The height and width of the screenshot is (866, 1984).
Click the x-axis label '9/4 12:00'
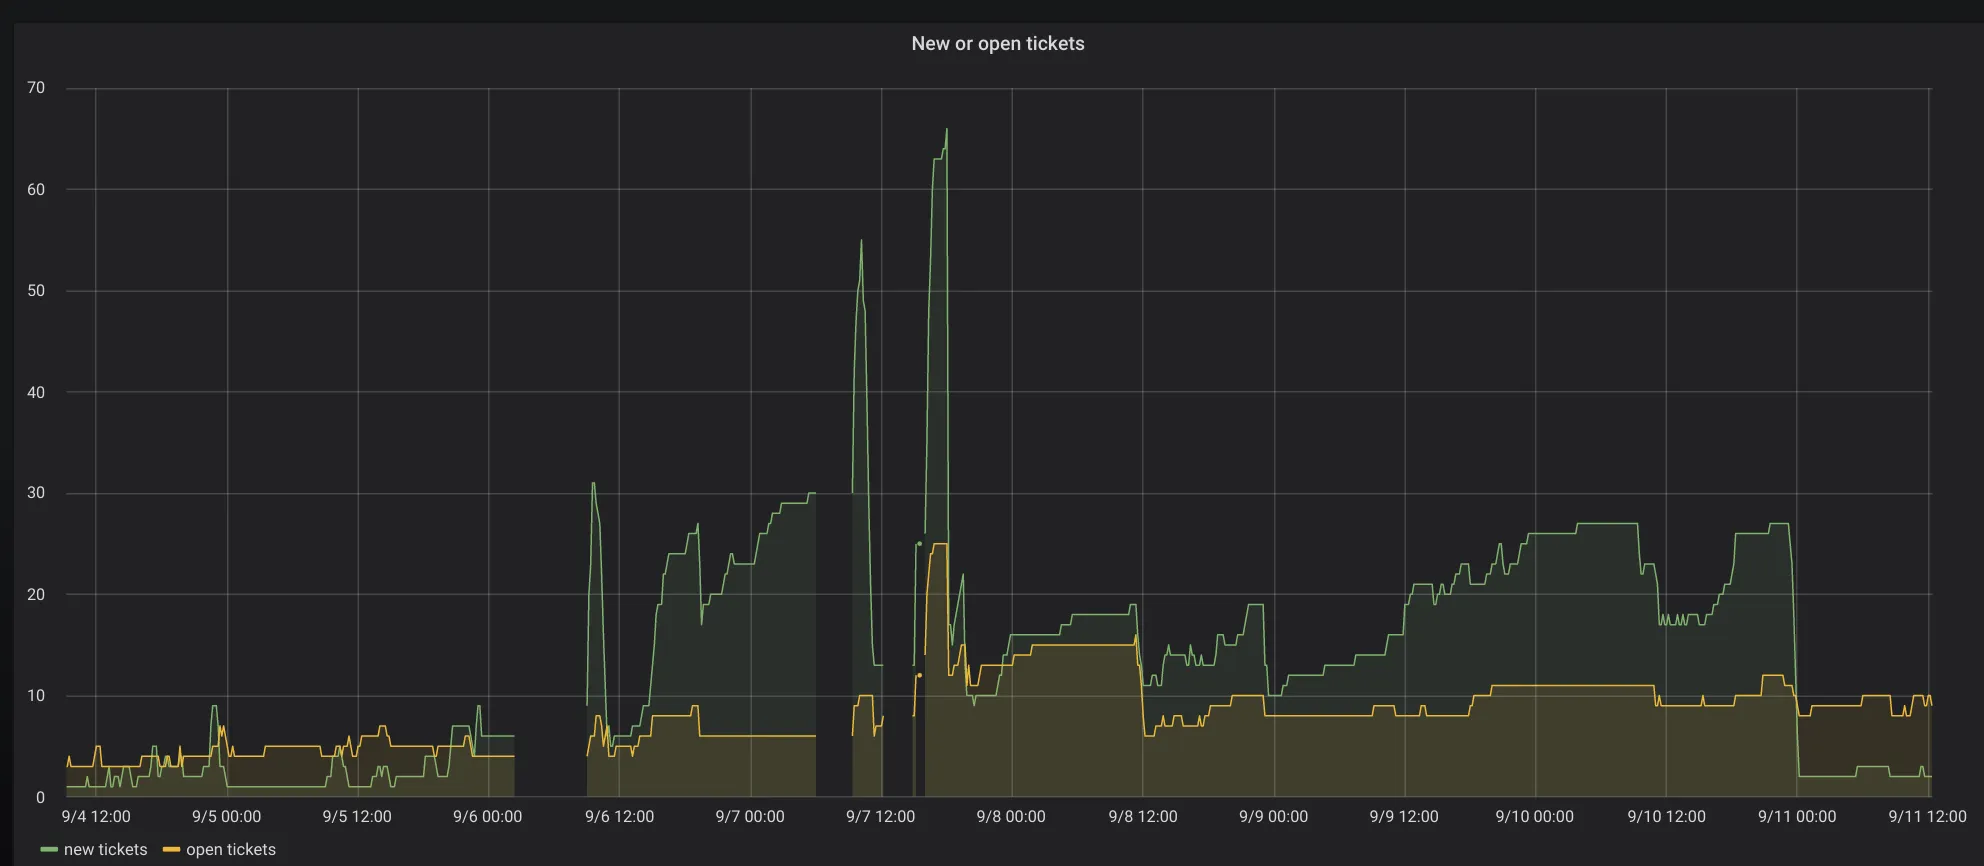pos(96,817)
